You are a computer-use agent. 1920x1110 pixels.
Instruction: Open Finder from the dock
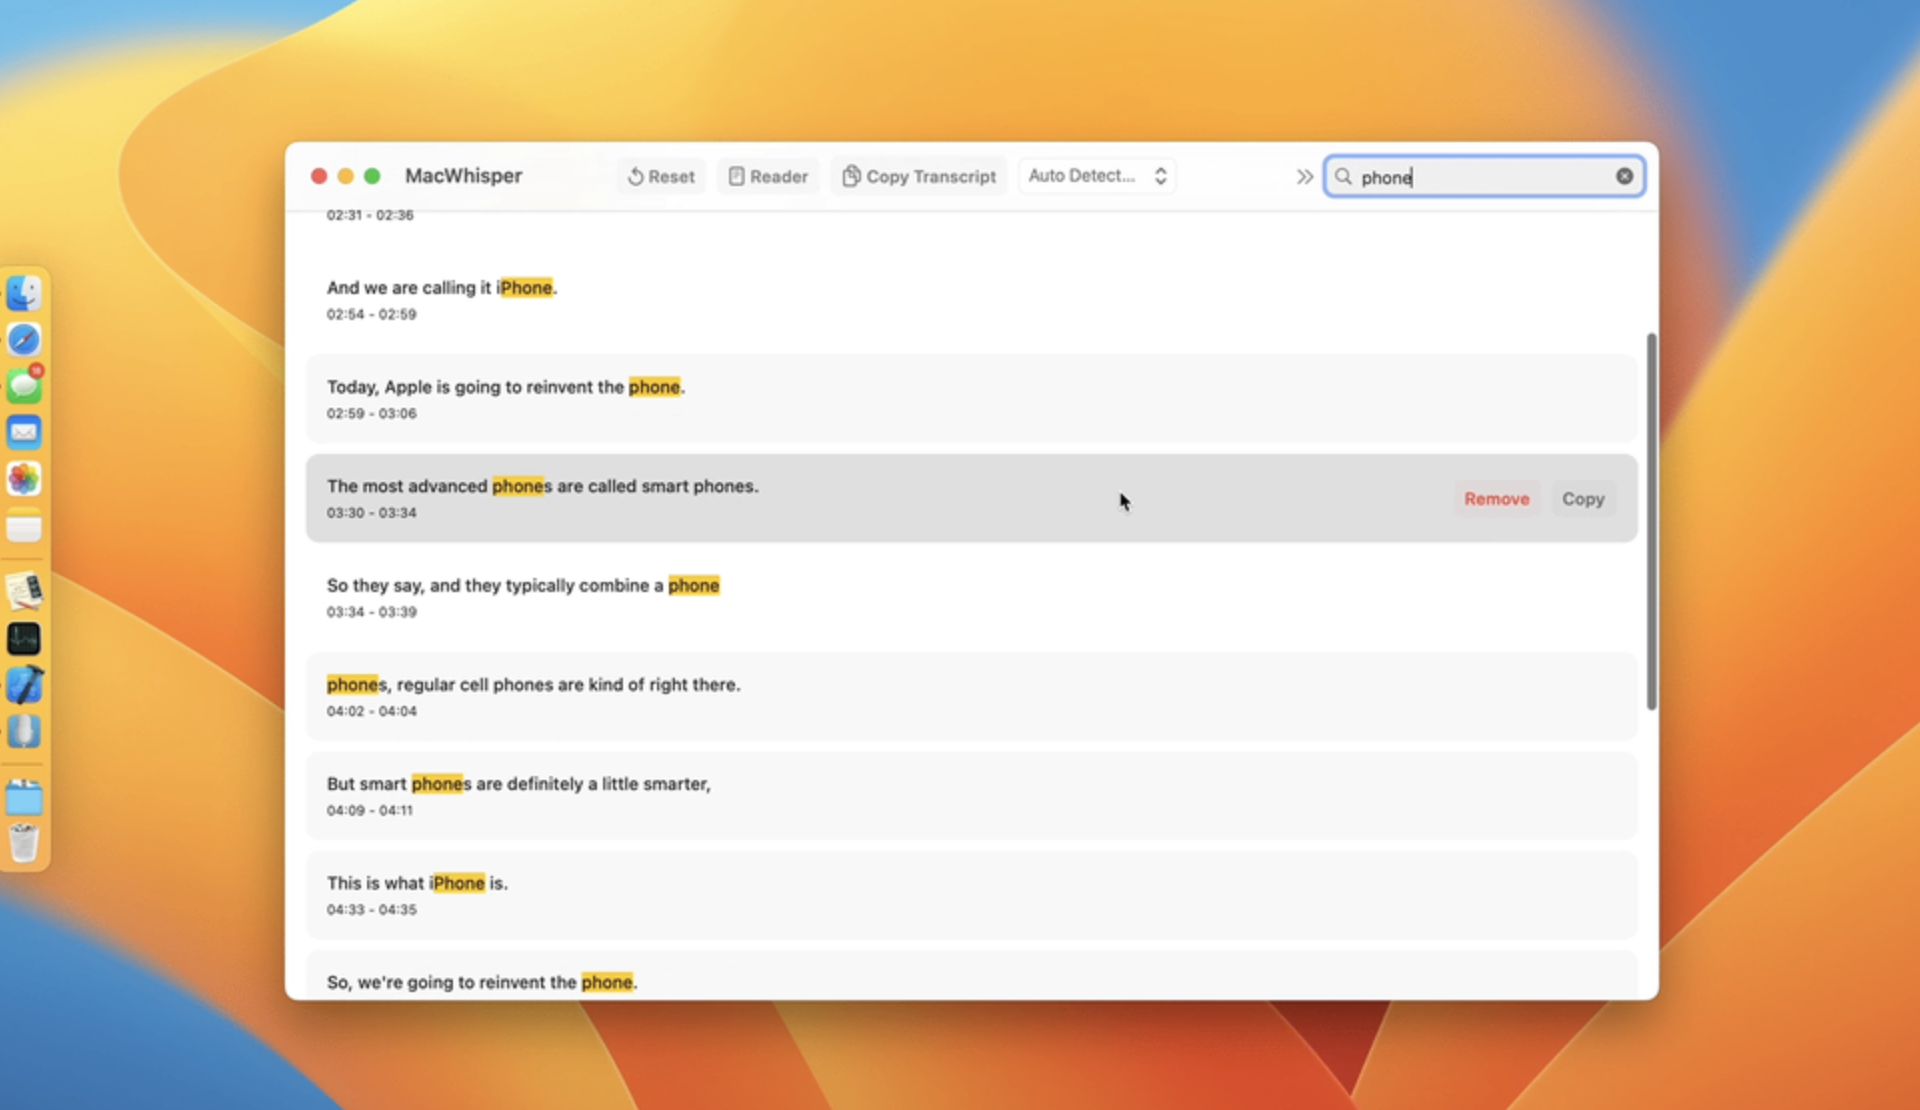tap(24, 293)
